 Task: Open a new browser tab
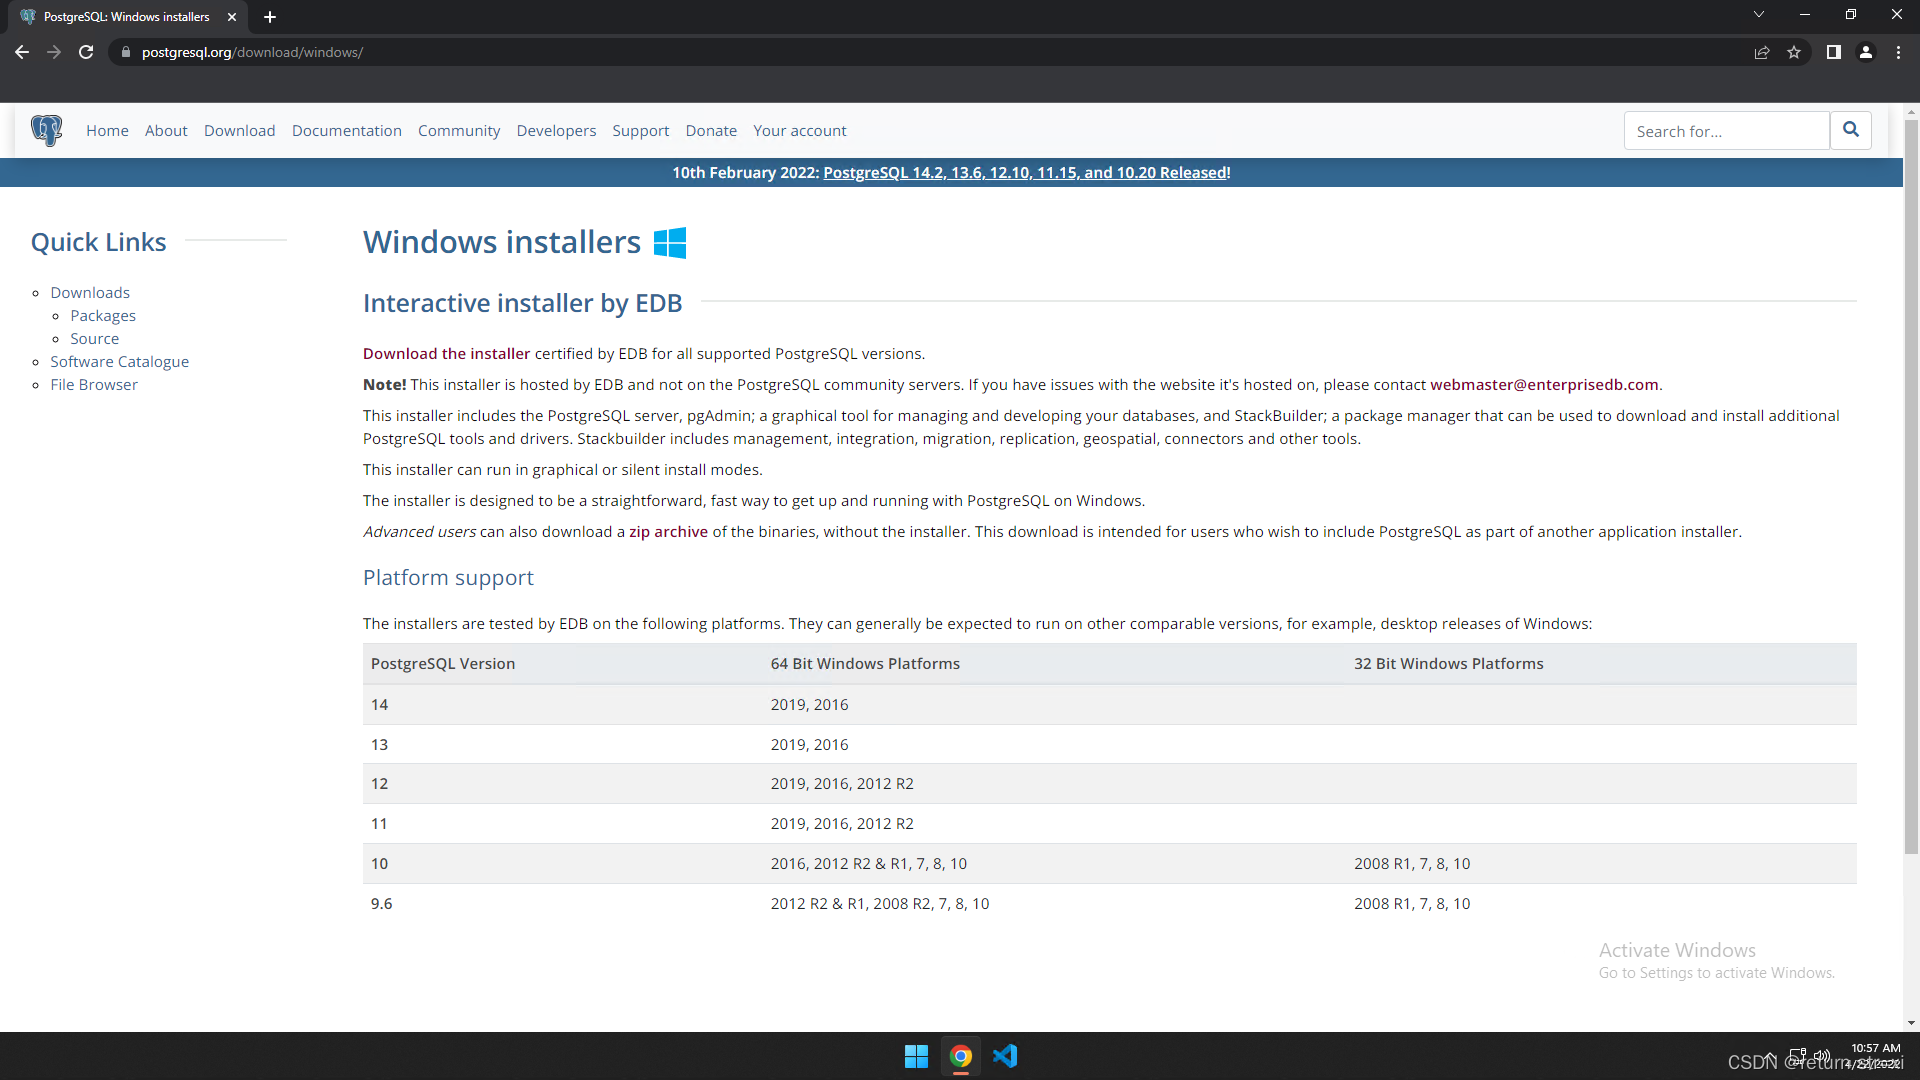[x=270, y=17]
